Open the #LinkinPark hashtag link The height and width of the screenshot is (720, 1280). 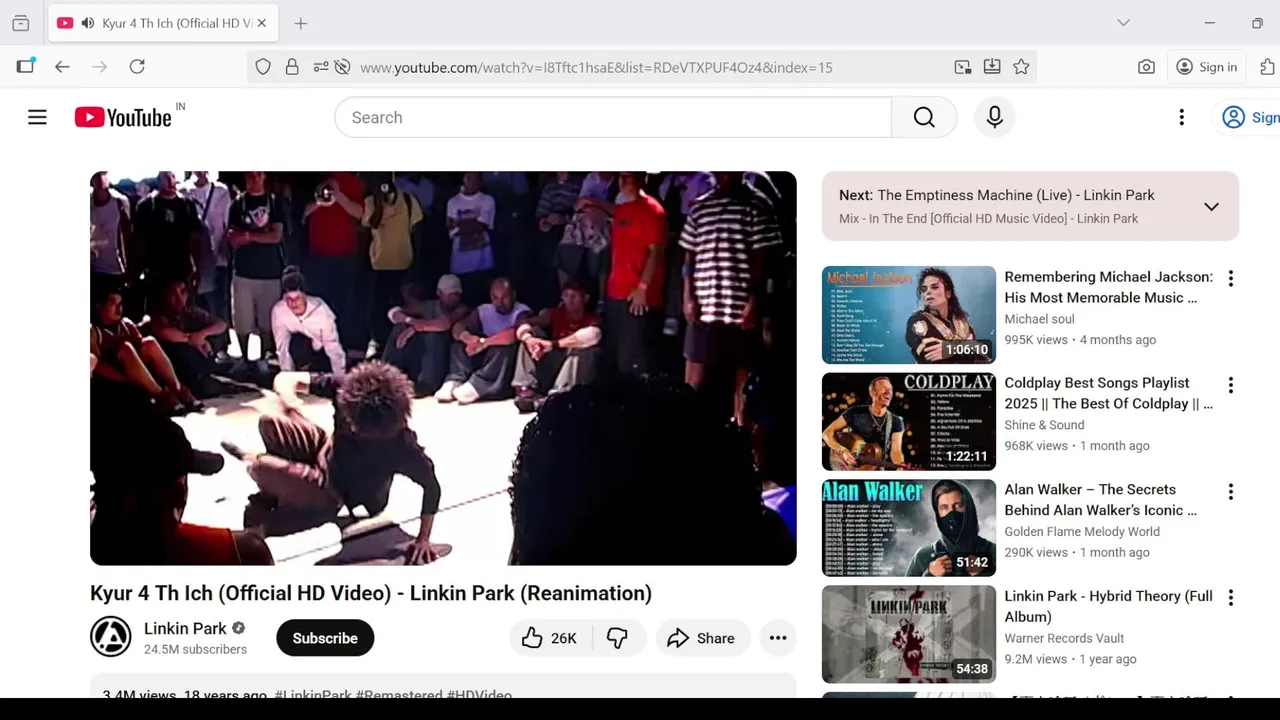pyautogui.click(x=313, y=694)
